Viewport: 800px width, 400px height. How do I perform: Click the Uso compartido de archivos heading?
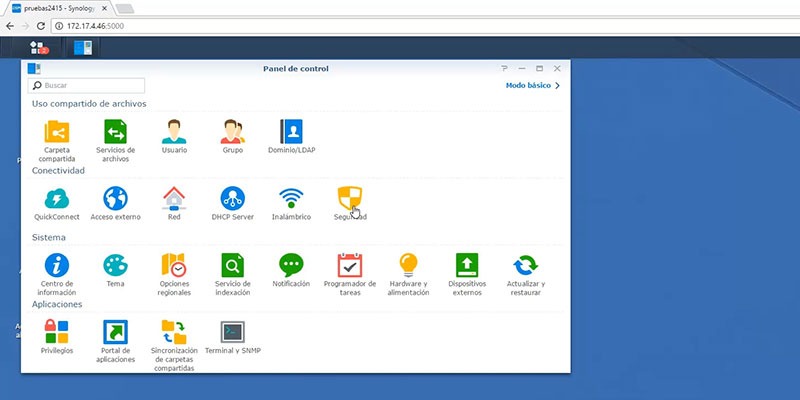coord(89,104)
